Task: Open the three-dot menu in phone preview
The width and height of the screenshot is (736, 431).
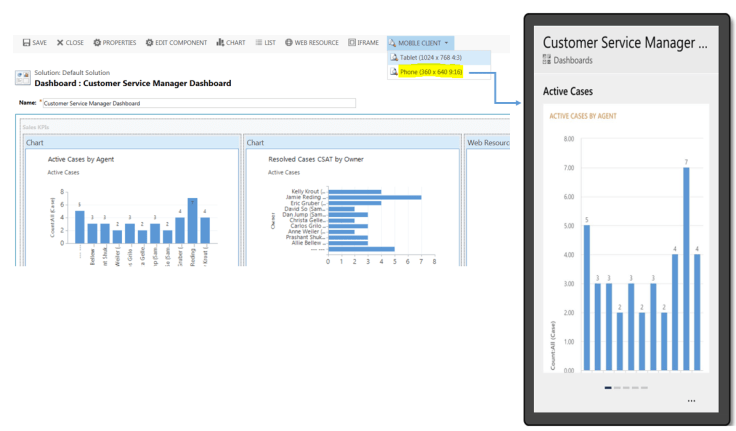Action: click(690, 401)
